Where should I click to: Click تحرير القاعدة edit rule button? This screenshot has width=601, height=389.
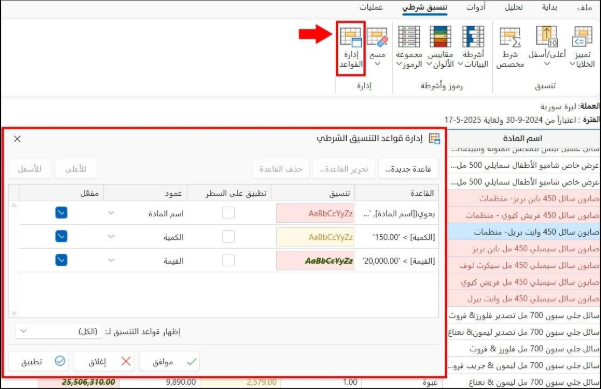344,169
